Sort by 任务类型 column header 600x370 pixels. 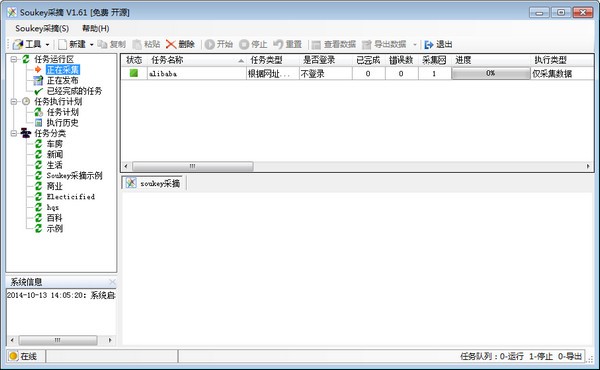[273, 60]
